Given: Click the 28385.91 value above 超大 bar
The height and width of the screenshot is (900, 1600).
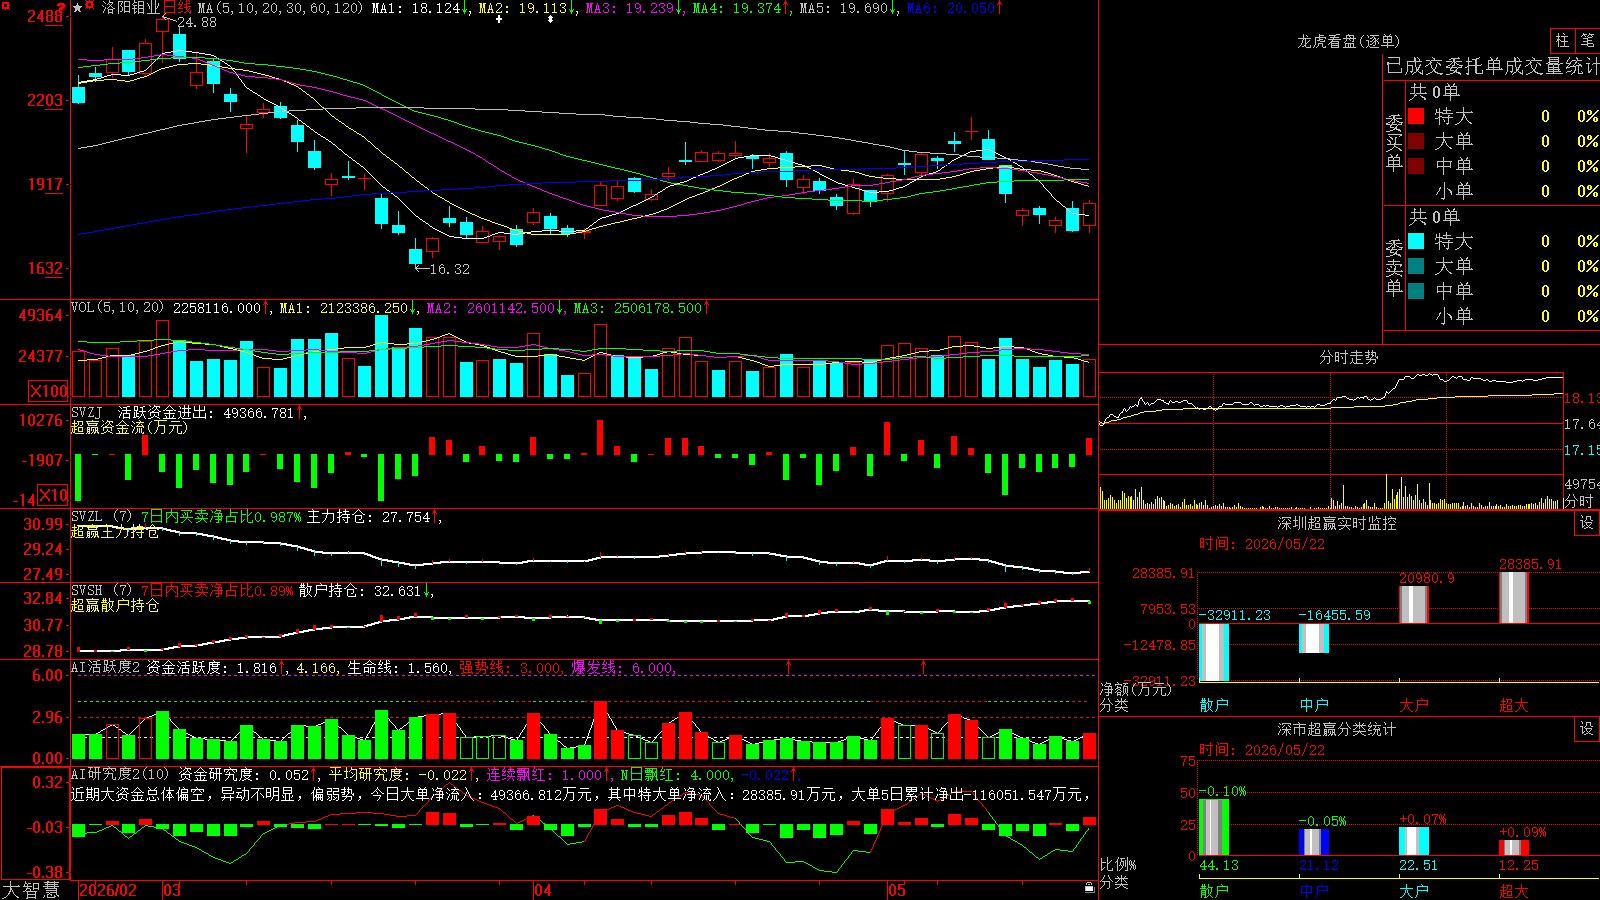Looking at the screenshot, I should tap(1530, 564).
